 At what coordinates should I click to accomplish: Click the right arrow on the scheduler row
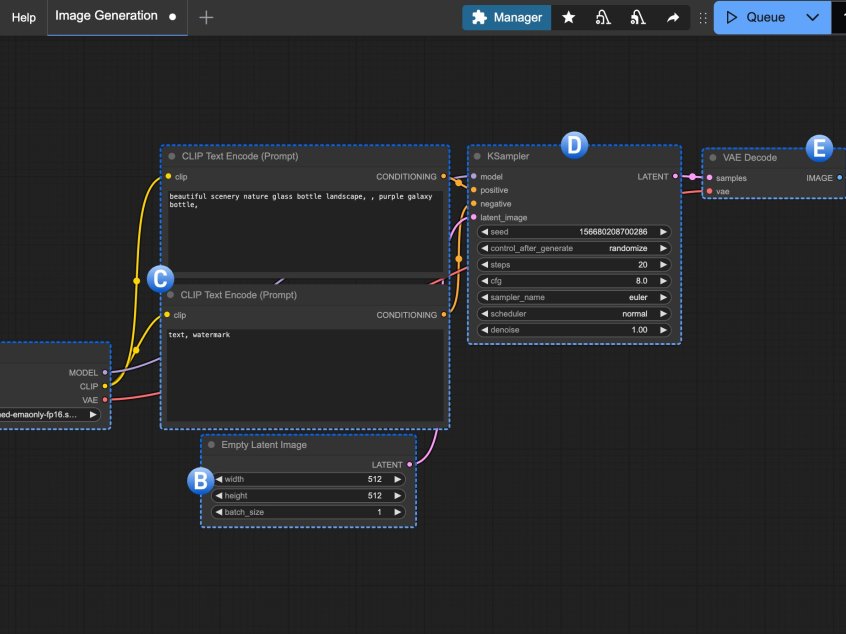[663, 313]
